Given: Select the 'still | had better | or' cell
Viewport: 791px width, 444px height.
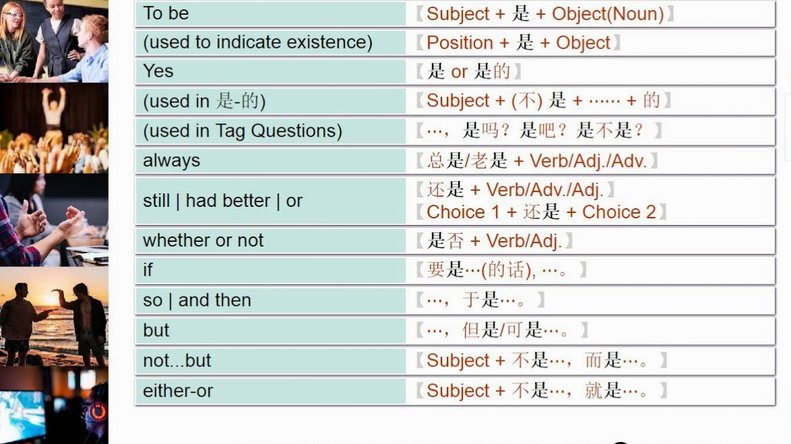Looking at the screenshot, I should pos(270,201).
